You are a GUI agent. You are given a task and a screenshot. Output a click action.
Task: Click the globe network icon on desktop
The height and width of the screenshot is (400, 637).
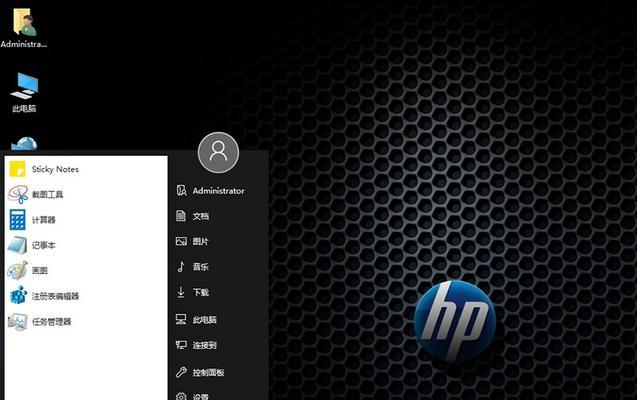coord(24,144)
